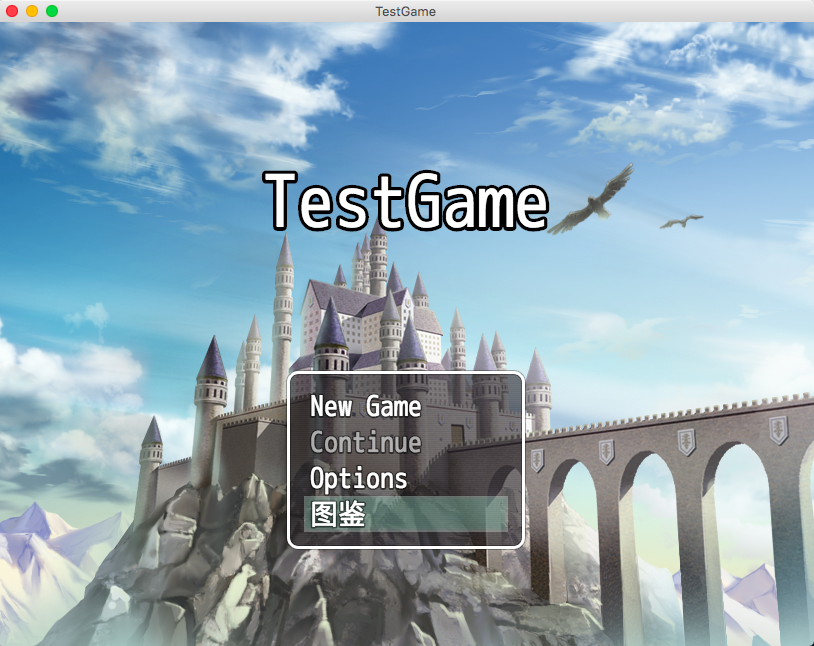Image resolution: width=814 pixels, height=646 pixels.
Task: Maximize the TestGame window with green button
Action: 52,11
